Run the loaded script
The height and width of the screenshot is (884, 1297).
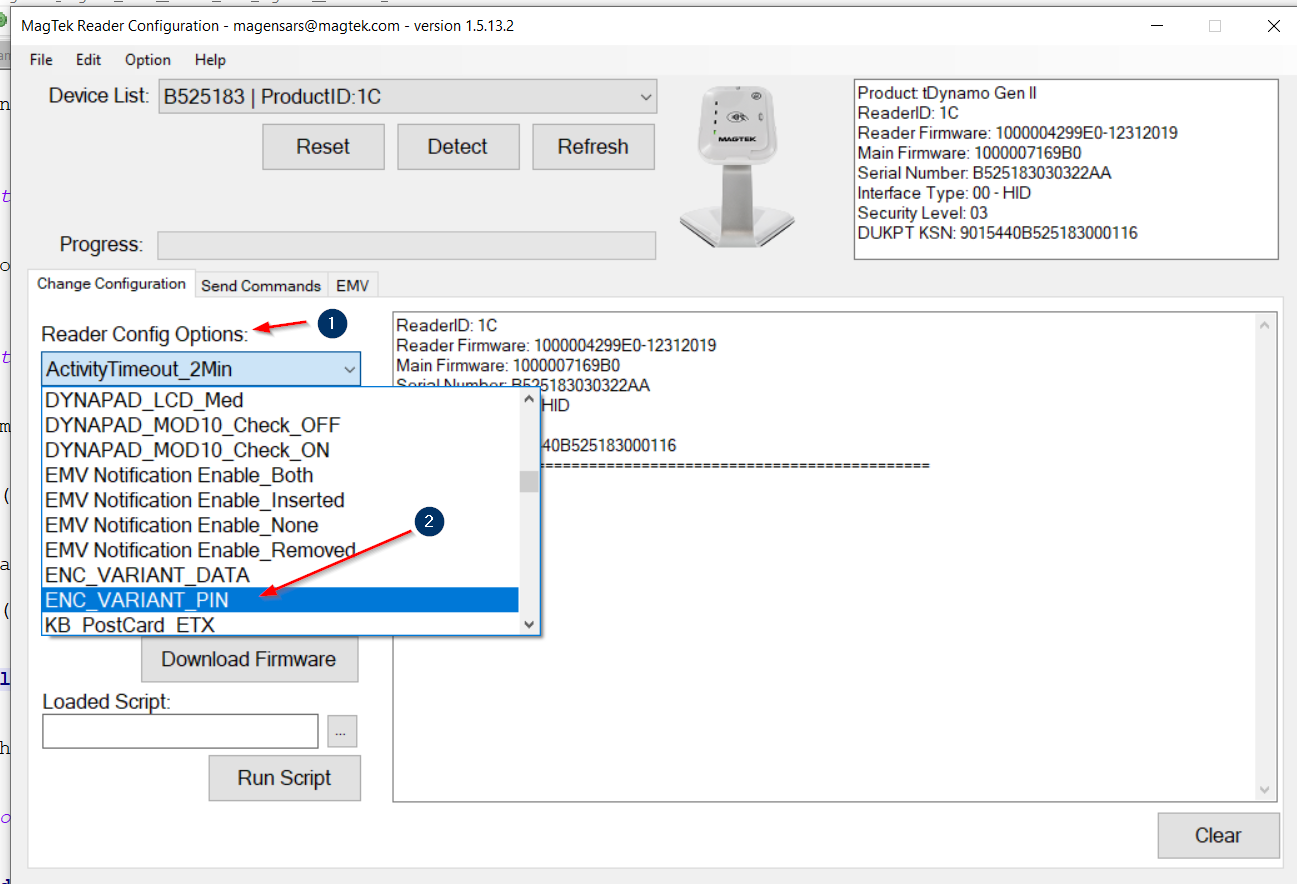point(284,778)
